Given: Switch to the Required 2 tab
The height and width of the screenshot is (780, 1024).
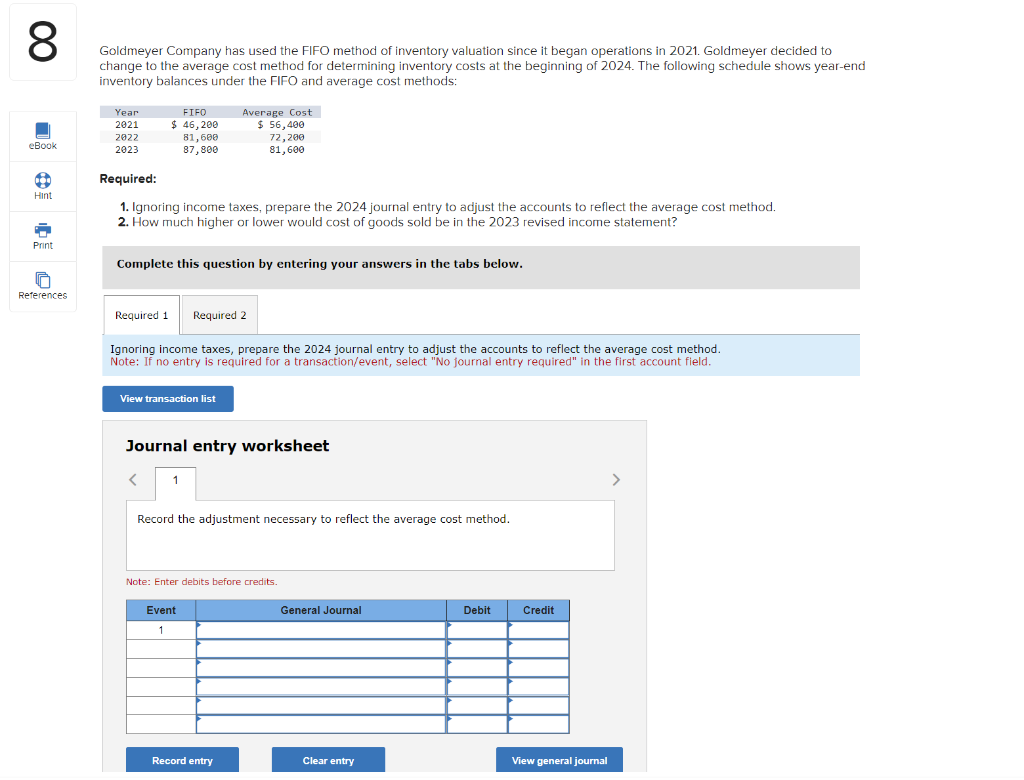Looking at the screenshot, I should [219, 314].
